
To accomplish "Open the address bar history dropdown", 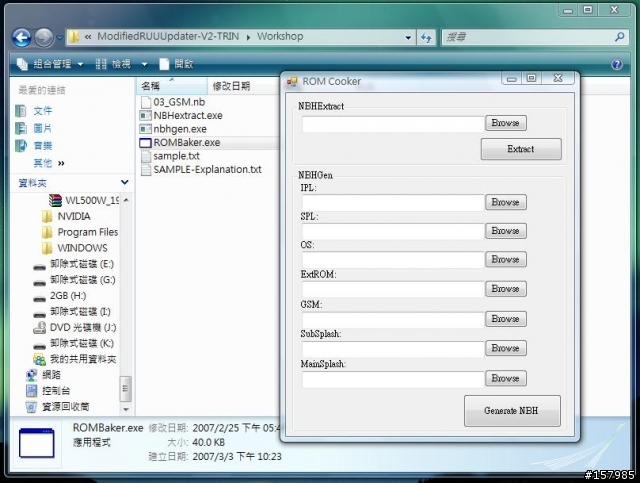I will (408, 38).
